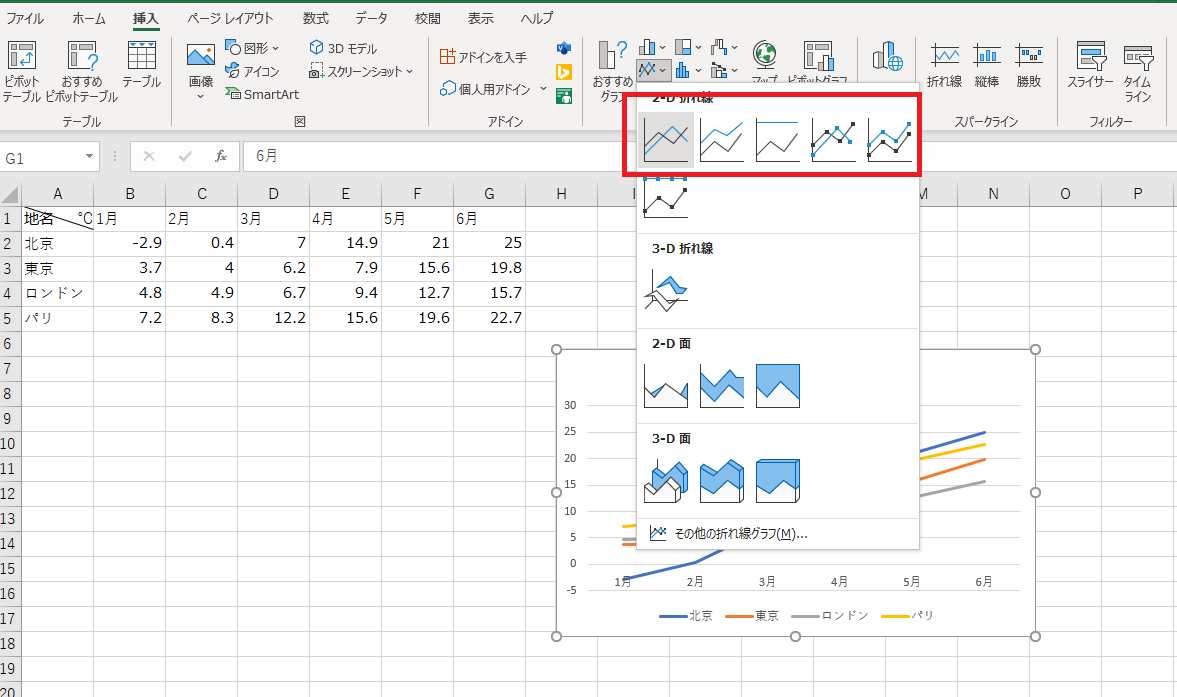Viewport: 1177px width, 697px height.
Task: Click Get Add-ins (アドインを入手)
Action: click(483, 57)
